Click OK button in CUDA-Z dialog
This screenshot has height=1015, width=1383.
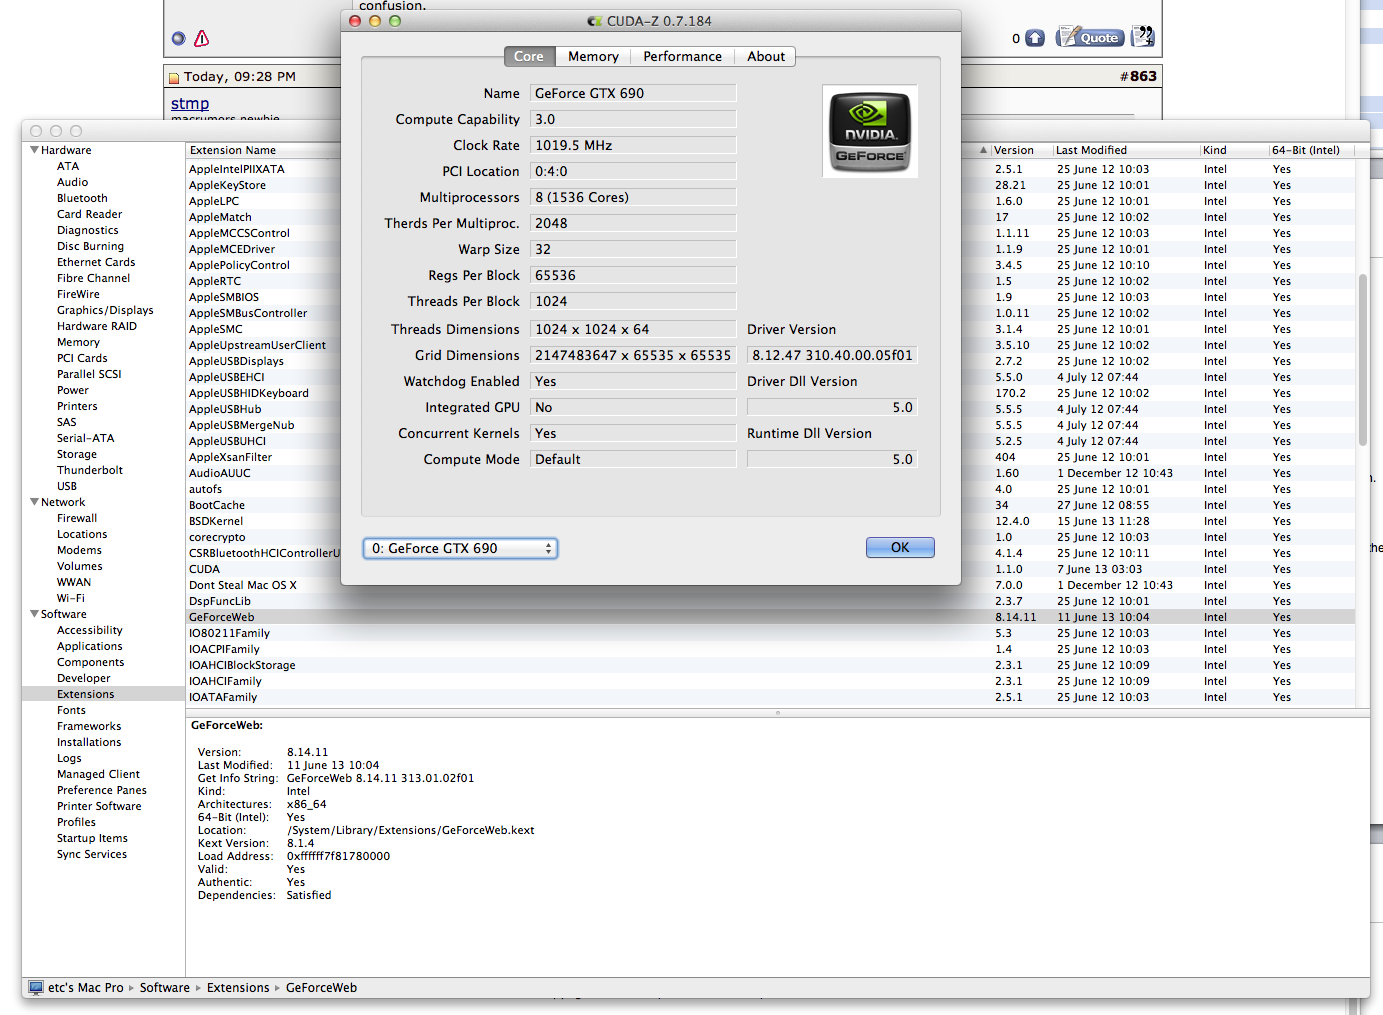[x=900, y=547]
